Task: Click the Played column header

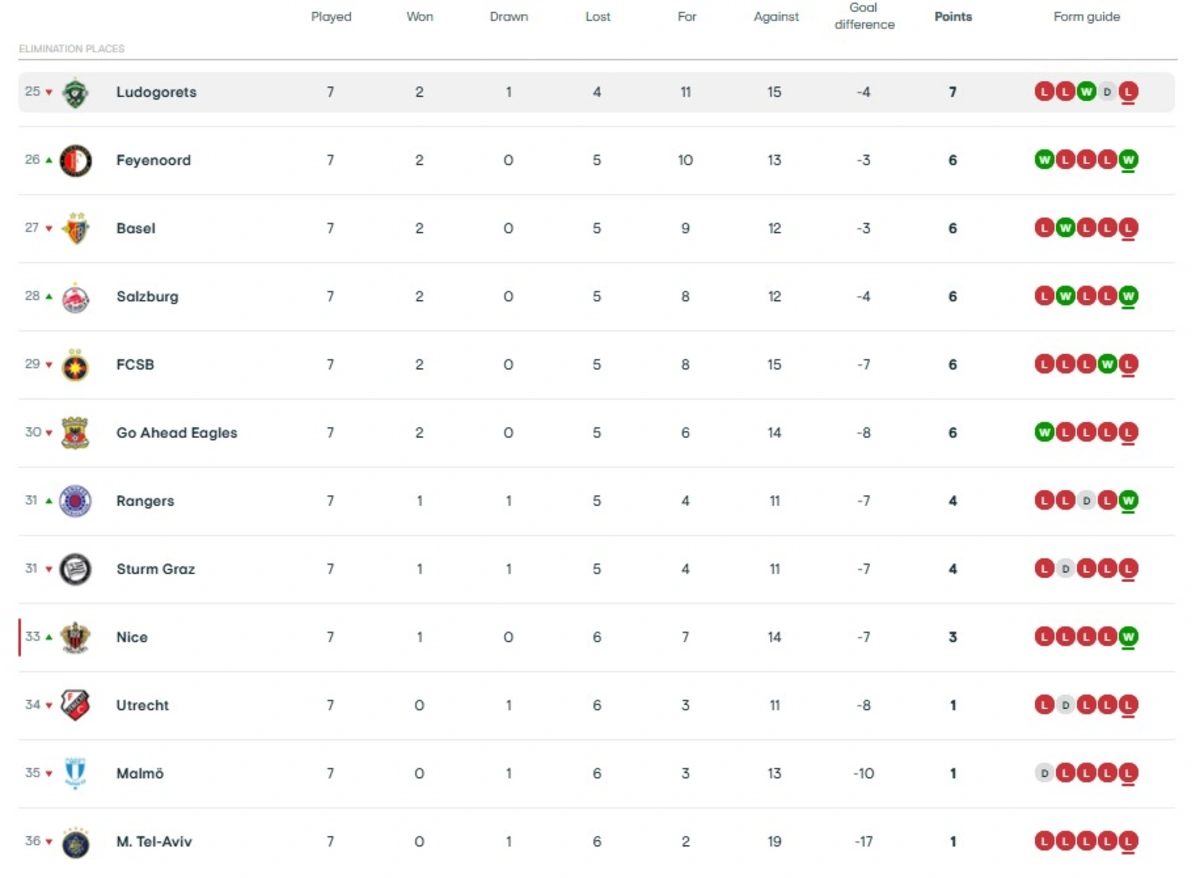Action: click(331, 17)
